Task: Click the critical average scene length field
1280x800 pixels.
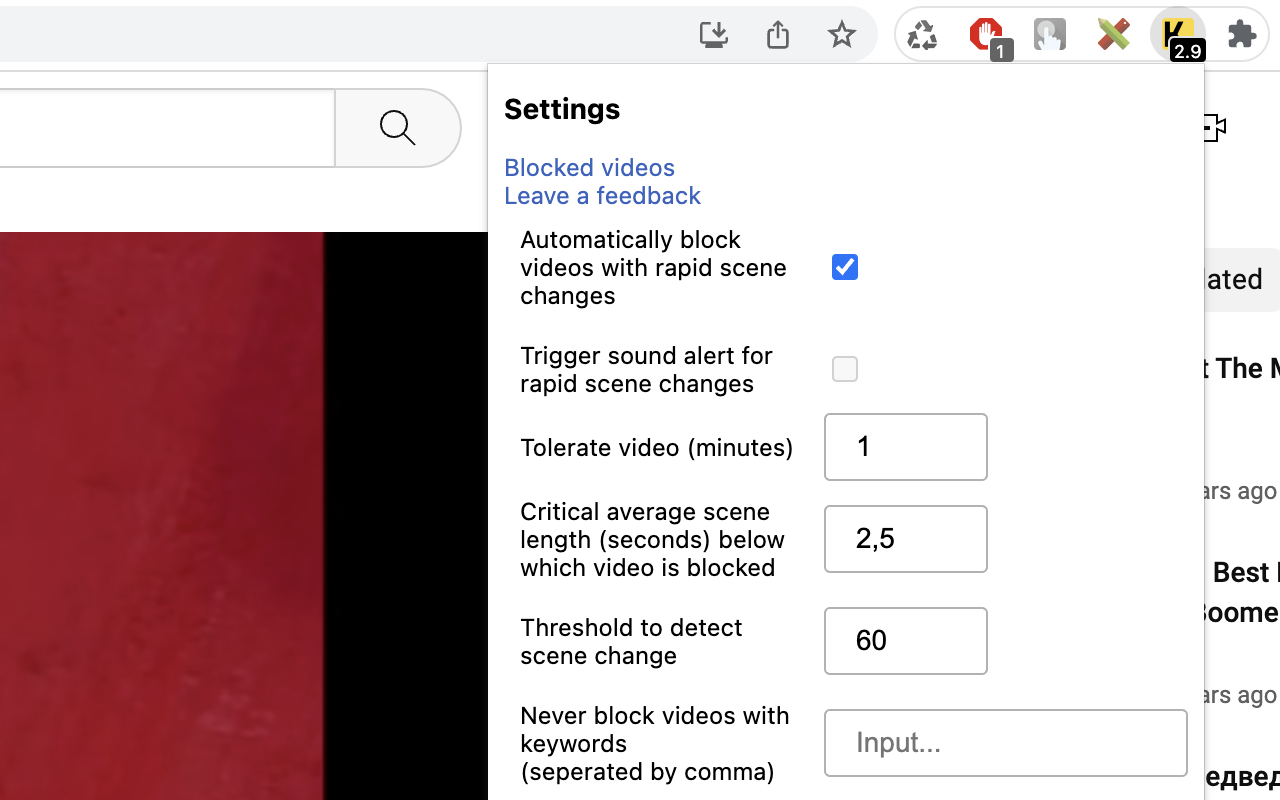Action: pos(905,539)
